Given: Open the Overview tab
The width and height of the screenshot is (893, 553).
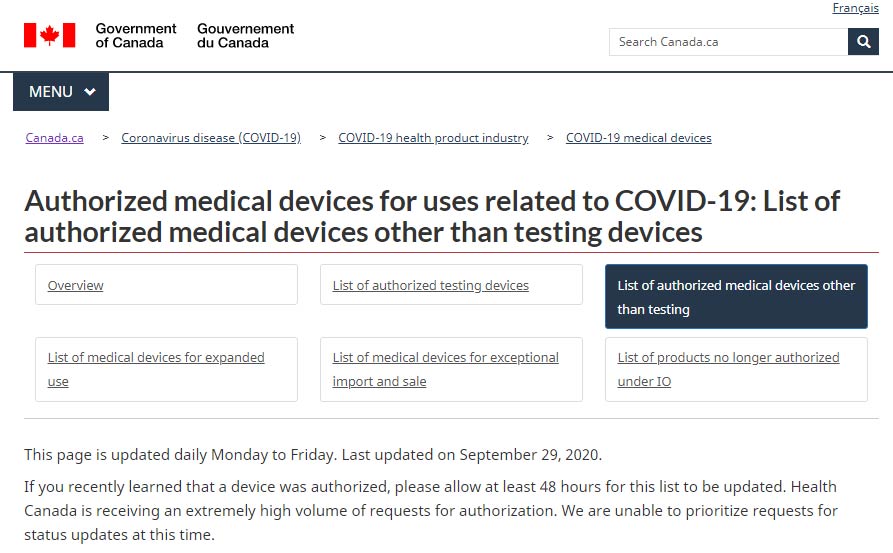Looking at the screenshot, I should tap(76, 286).
